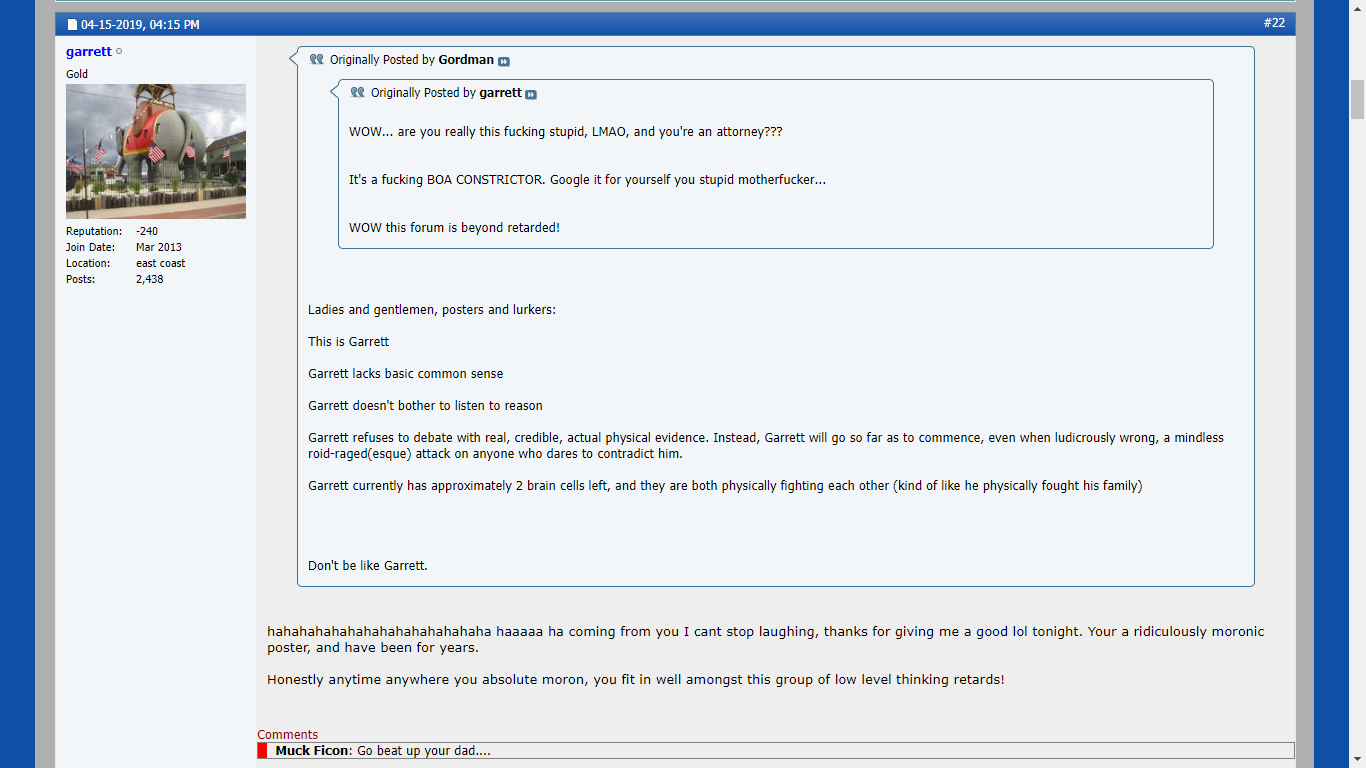
Task: Click the Gordman name in the quote header
Action: pos(466,60)
